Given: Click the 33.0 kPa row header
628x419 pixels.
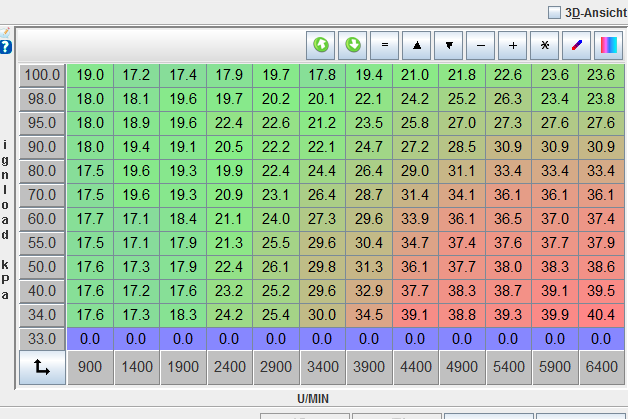Looking at the screenshot, I should (x=43, y=339).
